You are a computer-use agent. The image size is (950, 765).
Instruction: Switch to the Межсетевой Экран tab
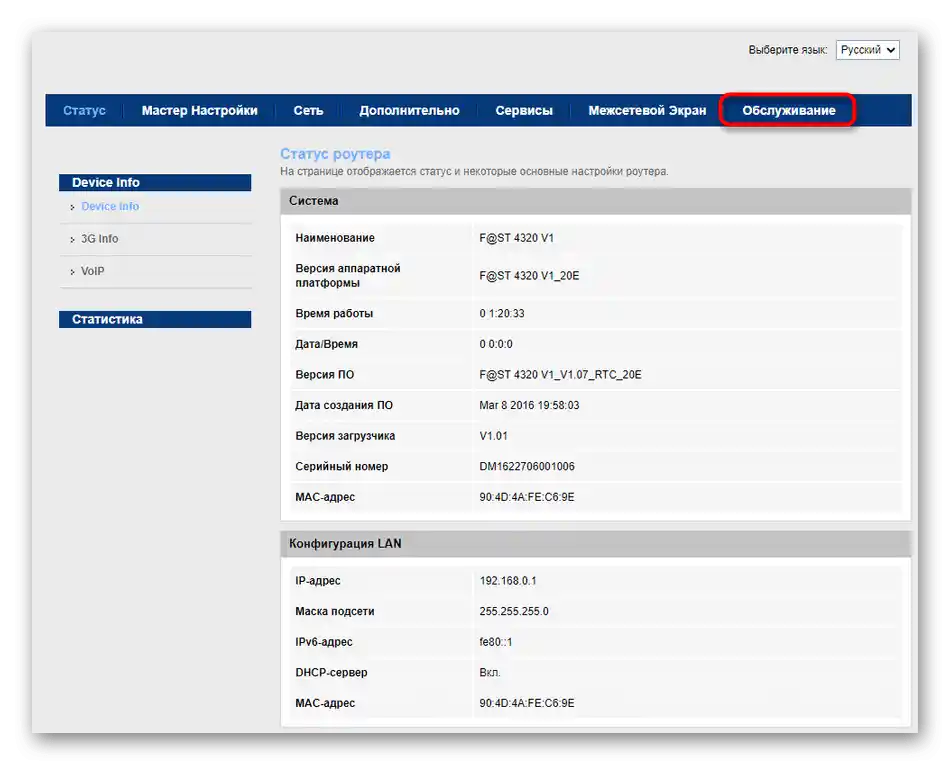click(x=647, y=110)
